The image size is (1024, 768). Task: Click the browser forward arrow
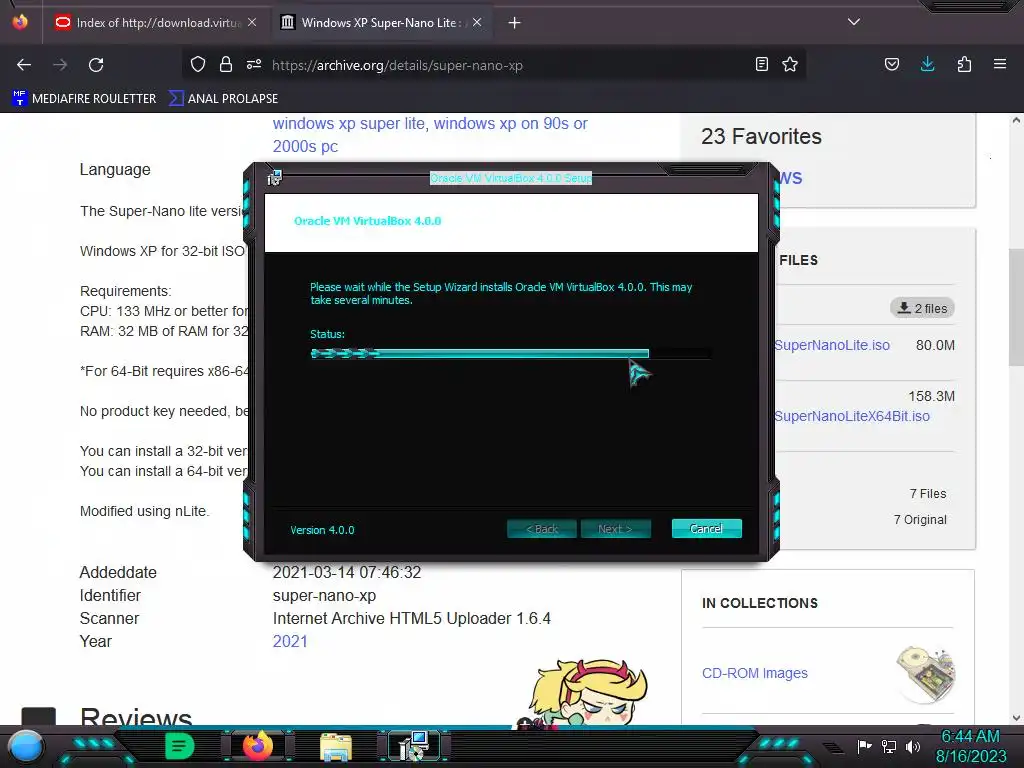tap(60, 65)
